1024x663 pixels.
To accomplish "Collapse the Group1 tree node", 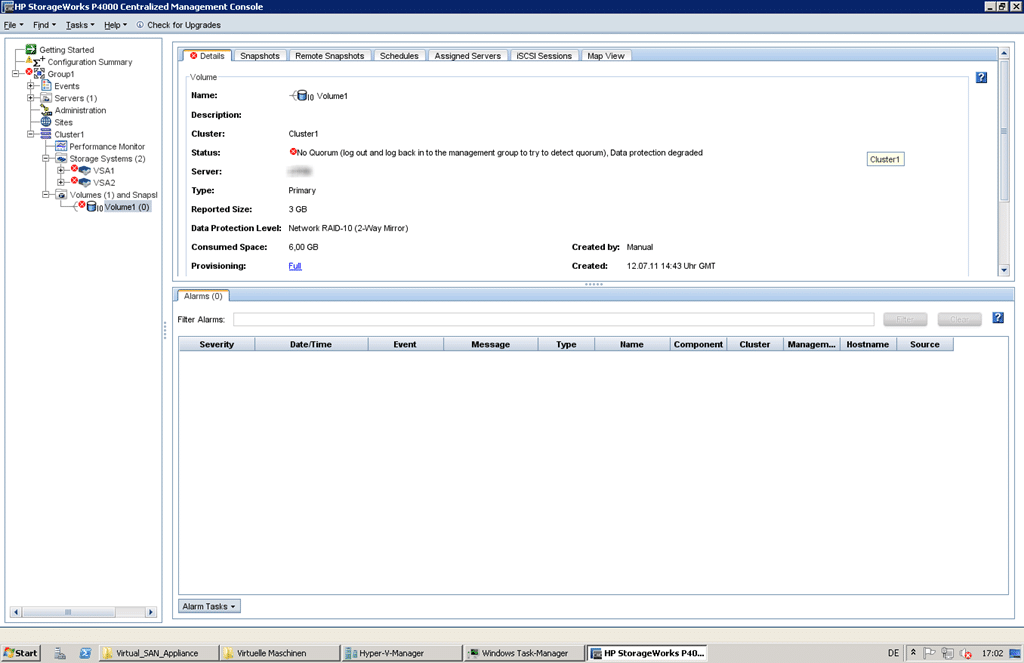I will [x=16, y=74].
